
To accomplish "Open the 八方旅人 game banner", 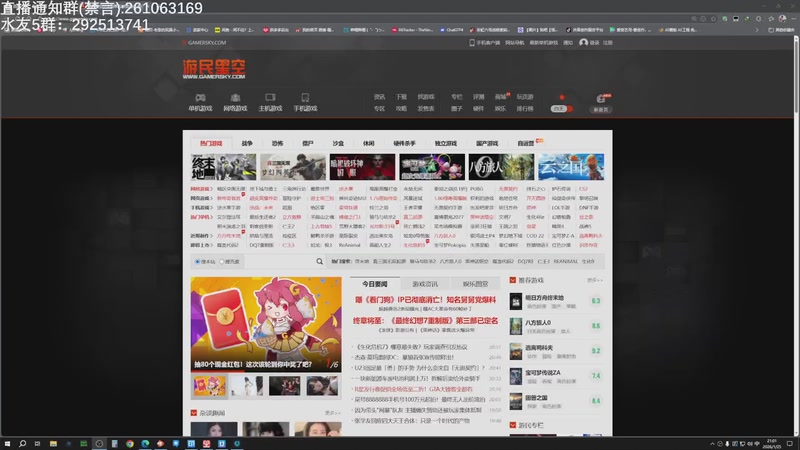I will 501,167.
